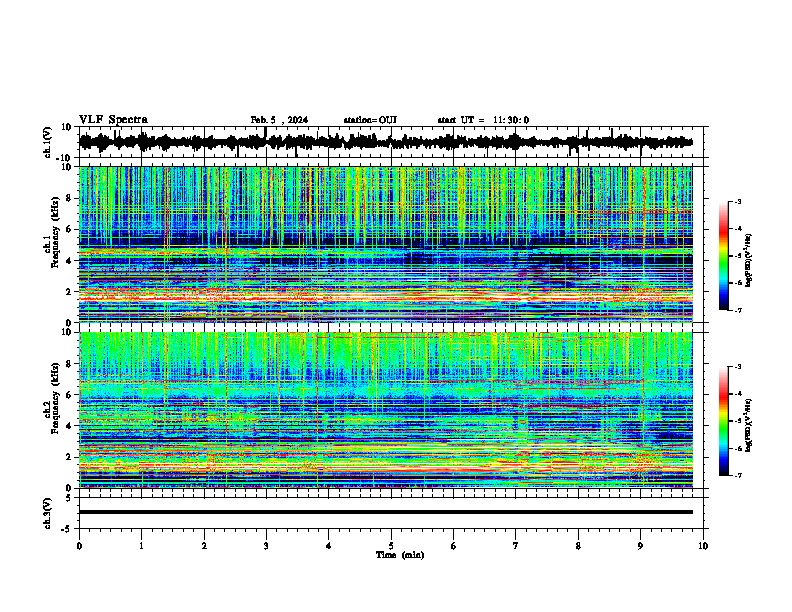Click the '-3' label on ch.1 colorbar
The width and height of the screenshot is (792, 612).
(x=738, y=201)
